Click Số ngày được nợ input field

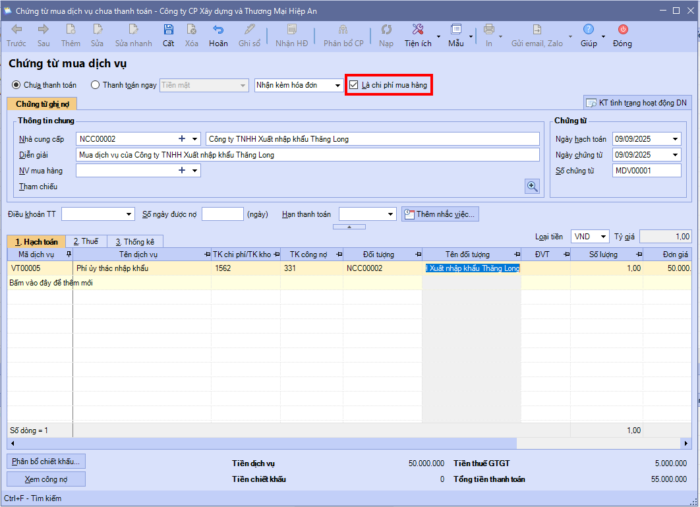pos(222,214)
